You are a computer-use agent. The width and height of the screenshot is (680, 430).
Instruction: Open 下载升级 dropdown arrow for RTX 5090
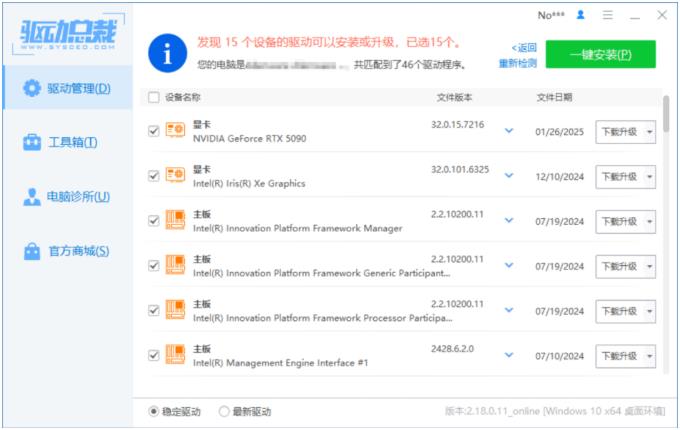[x=649, y=132]
